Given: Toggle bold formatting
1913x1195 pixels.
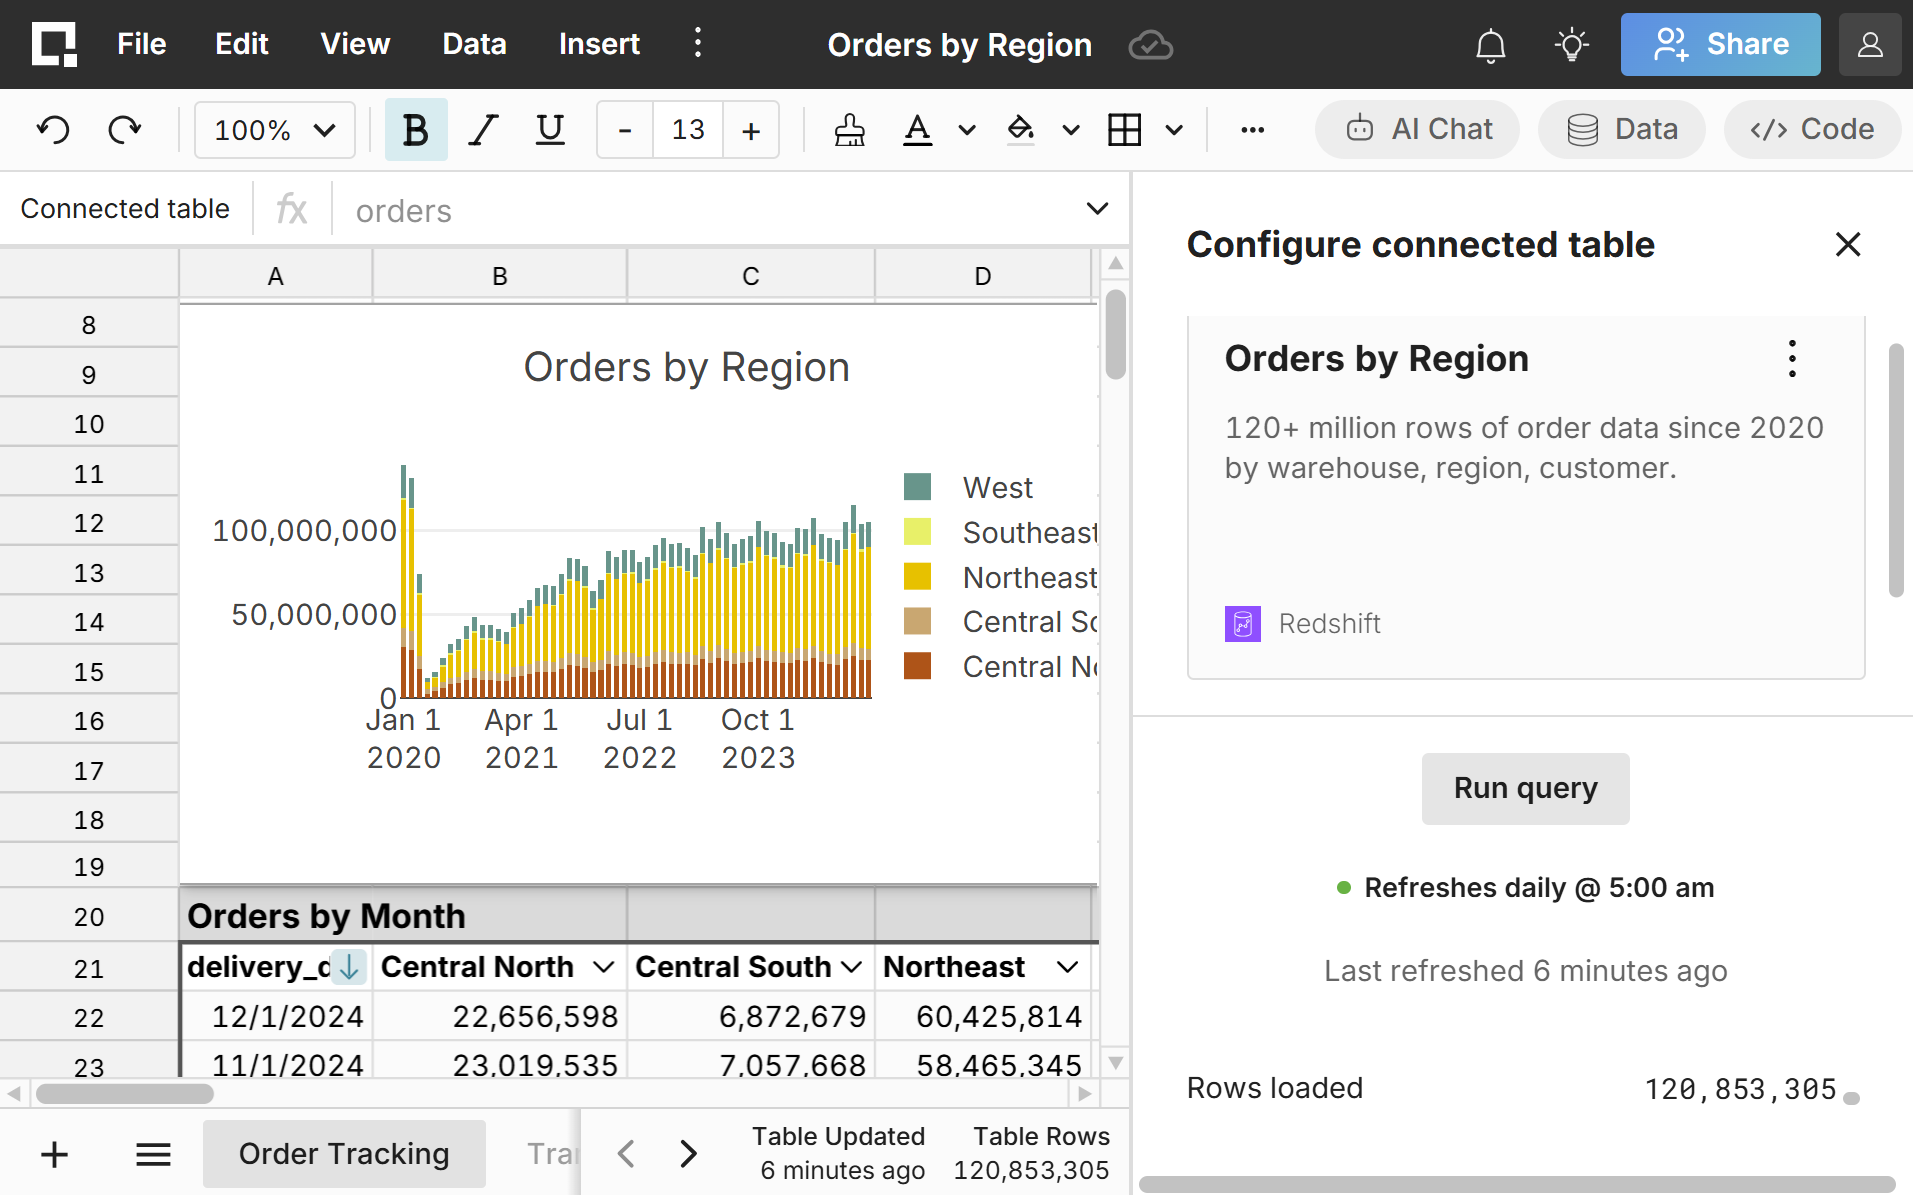Looking at the screenshot, I should point(415,130).
